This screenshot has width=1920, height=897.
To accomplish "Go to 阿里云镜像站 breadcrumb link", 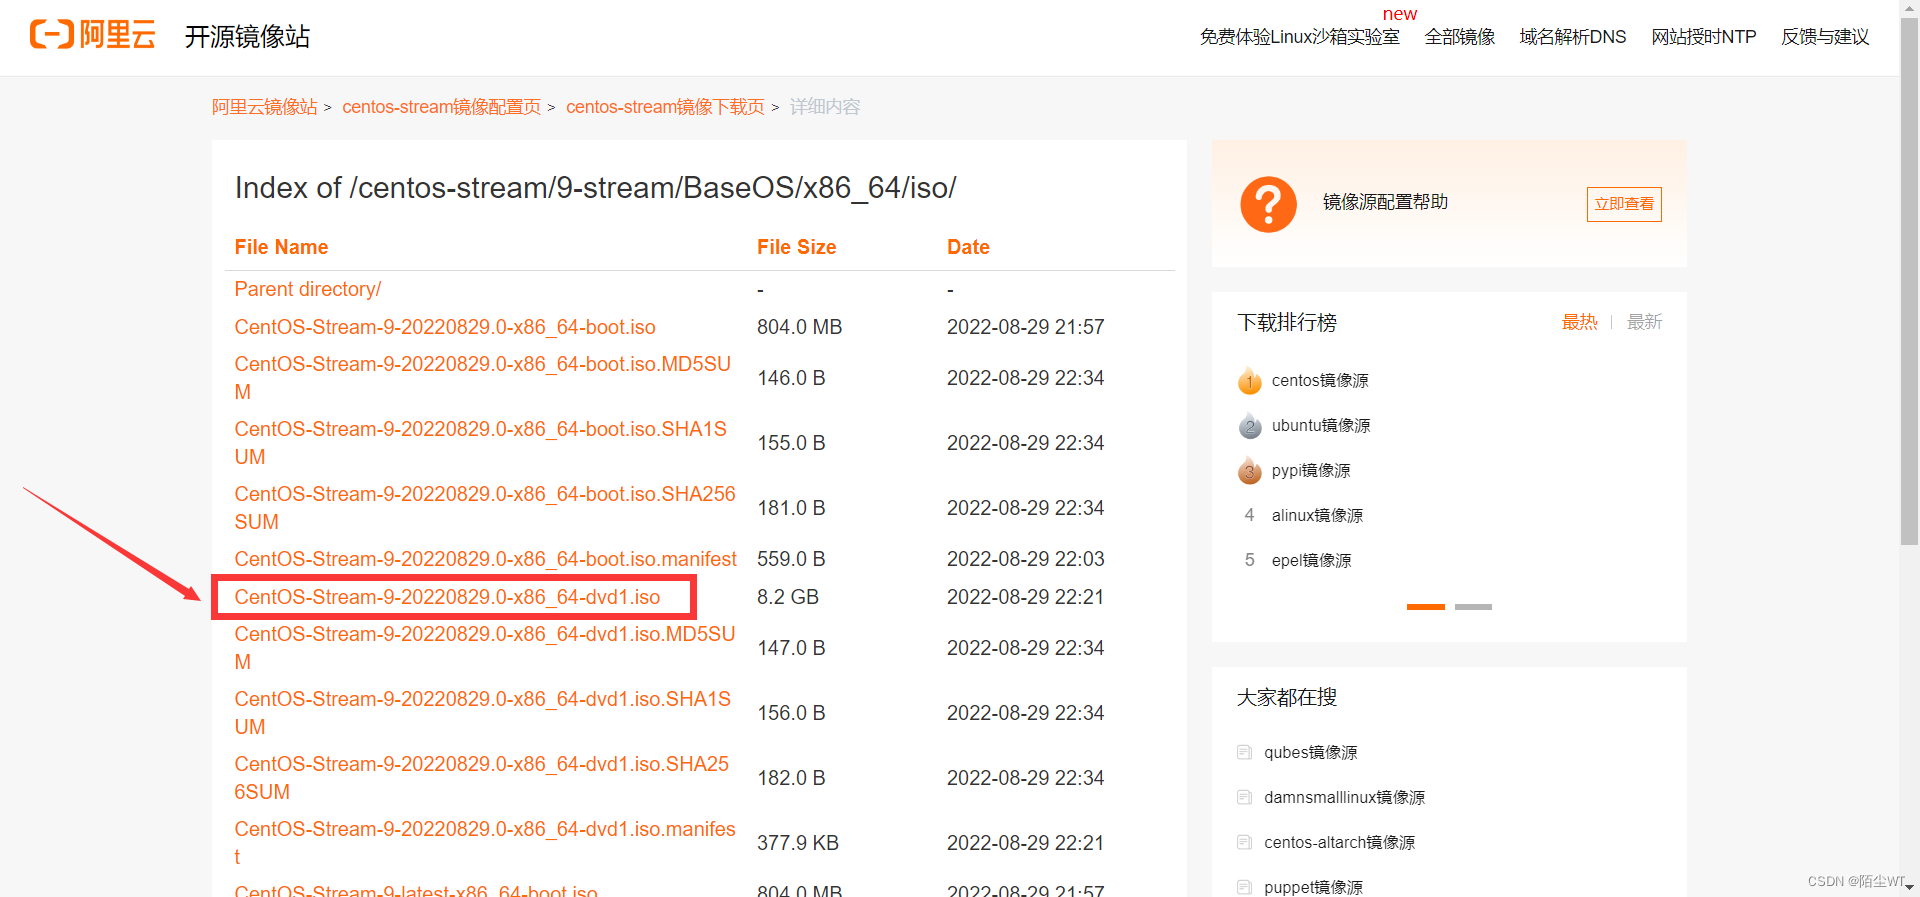I will [264, 107].
